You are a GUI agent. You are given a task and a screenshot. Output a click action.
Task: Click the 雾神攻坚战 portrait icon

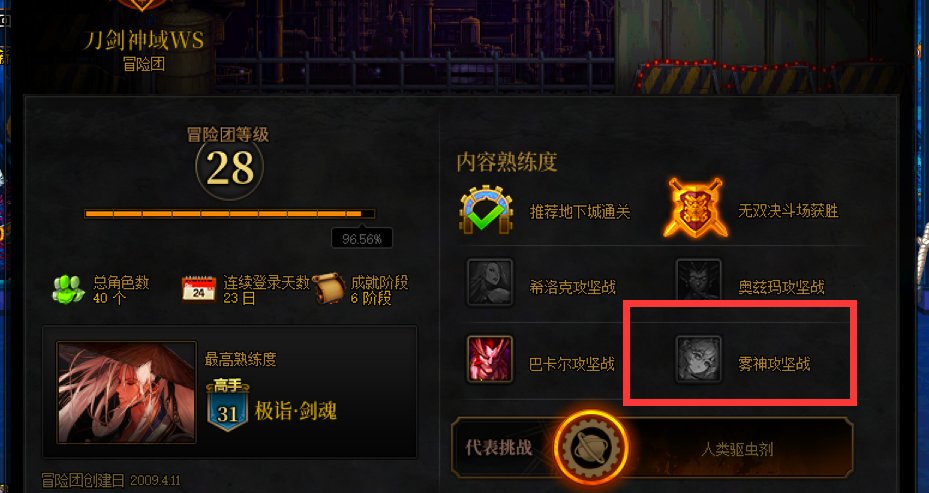[x=699, y=359]
